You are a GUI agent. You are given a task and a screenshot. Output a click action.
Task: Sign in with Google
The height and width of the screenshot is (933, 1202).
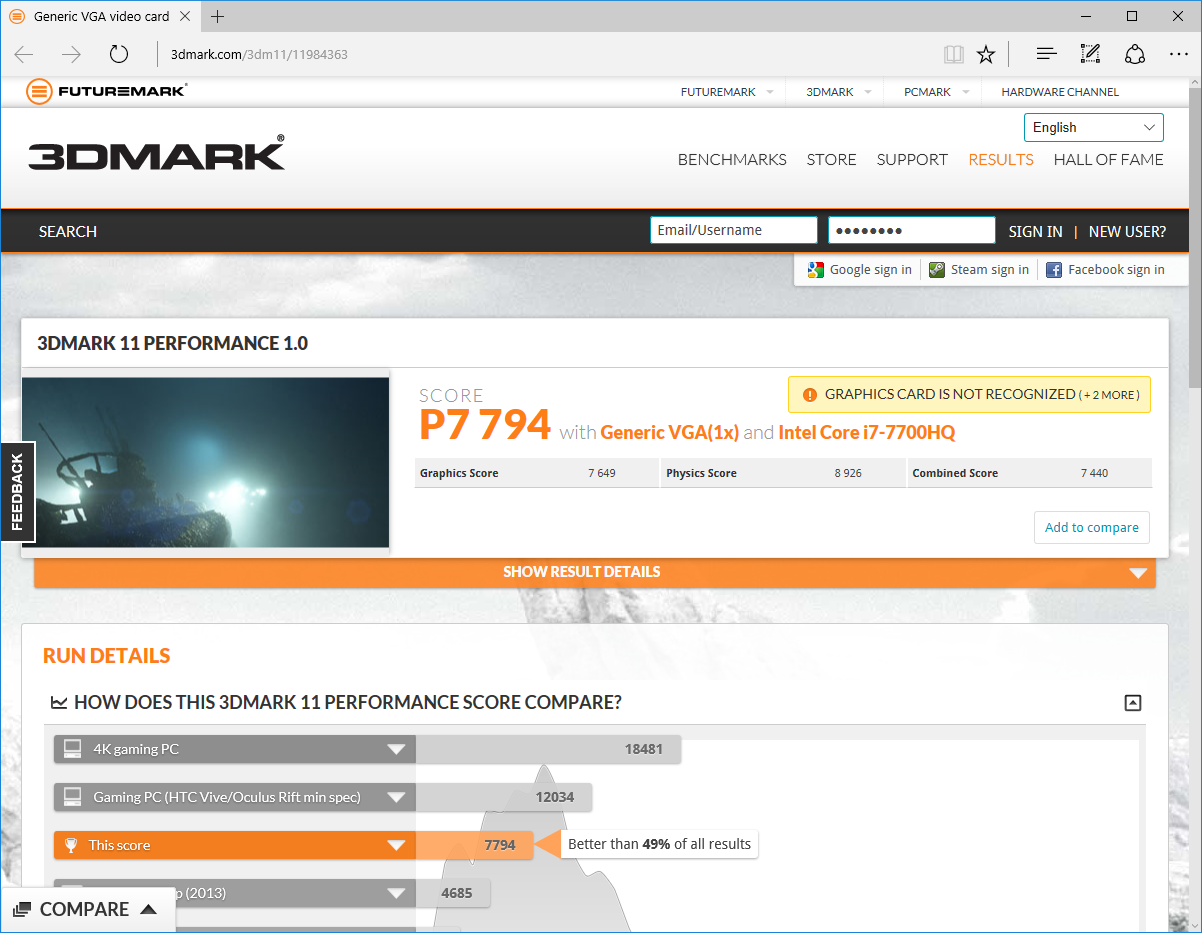click(x=860, y=269)
